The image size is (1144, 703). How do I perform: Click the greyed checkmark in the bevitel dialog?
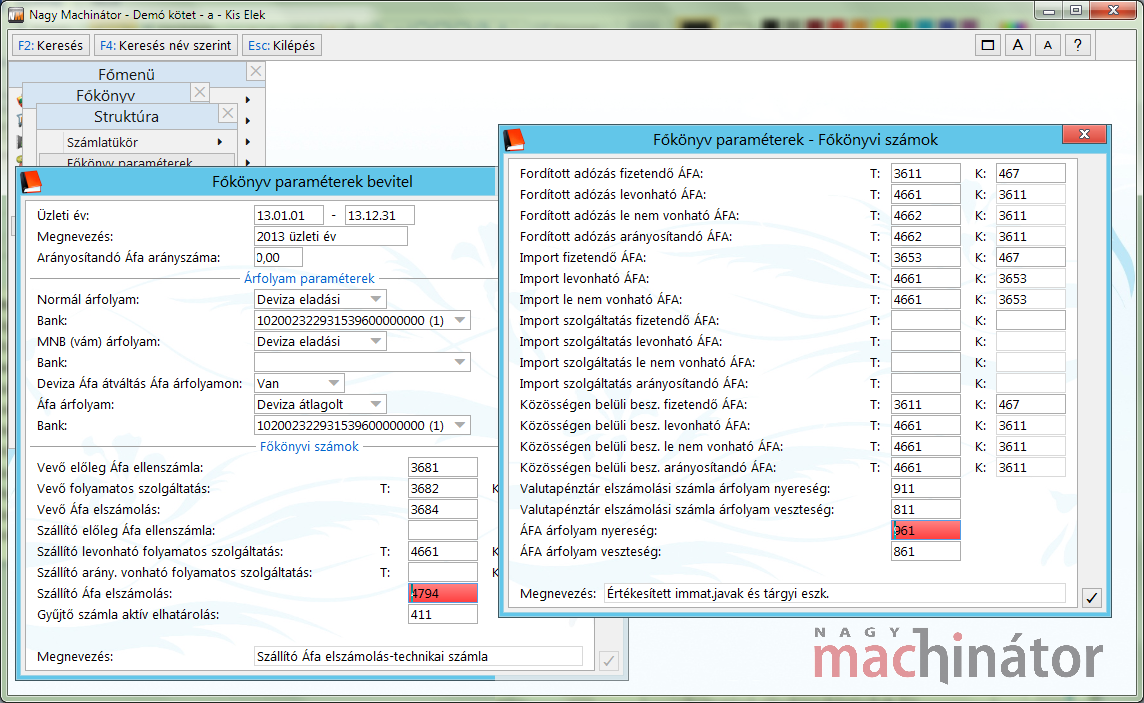pos(608,661)
